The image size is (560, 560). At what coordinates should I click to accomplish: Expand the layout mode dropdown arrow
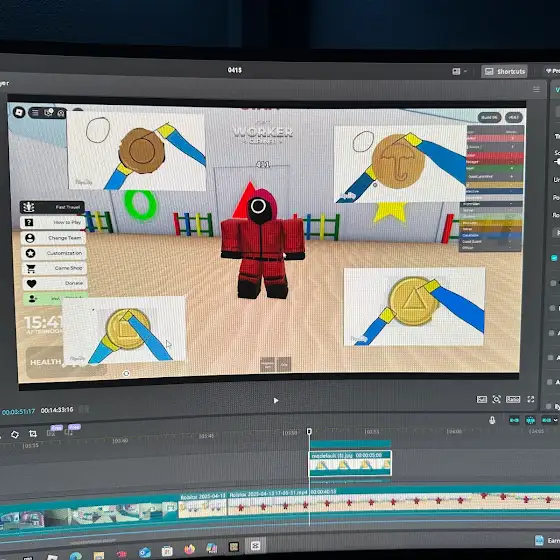tap(465, 71)
